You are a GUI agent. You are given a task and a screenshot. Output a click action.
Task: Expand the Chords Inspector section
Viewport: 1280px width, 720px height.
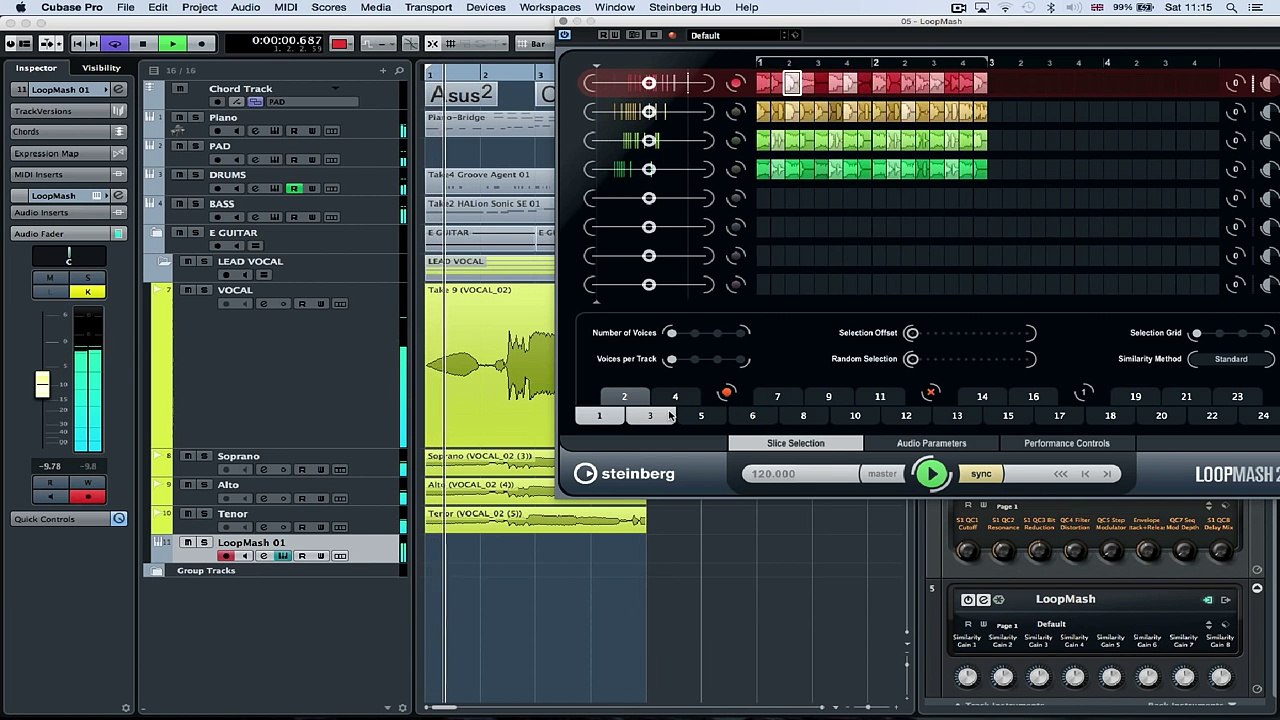coord(69,132)
